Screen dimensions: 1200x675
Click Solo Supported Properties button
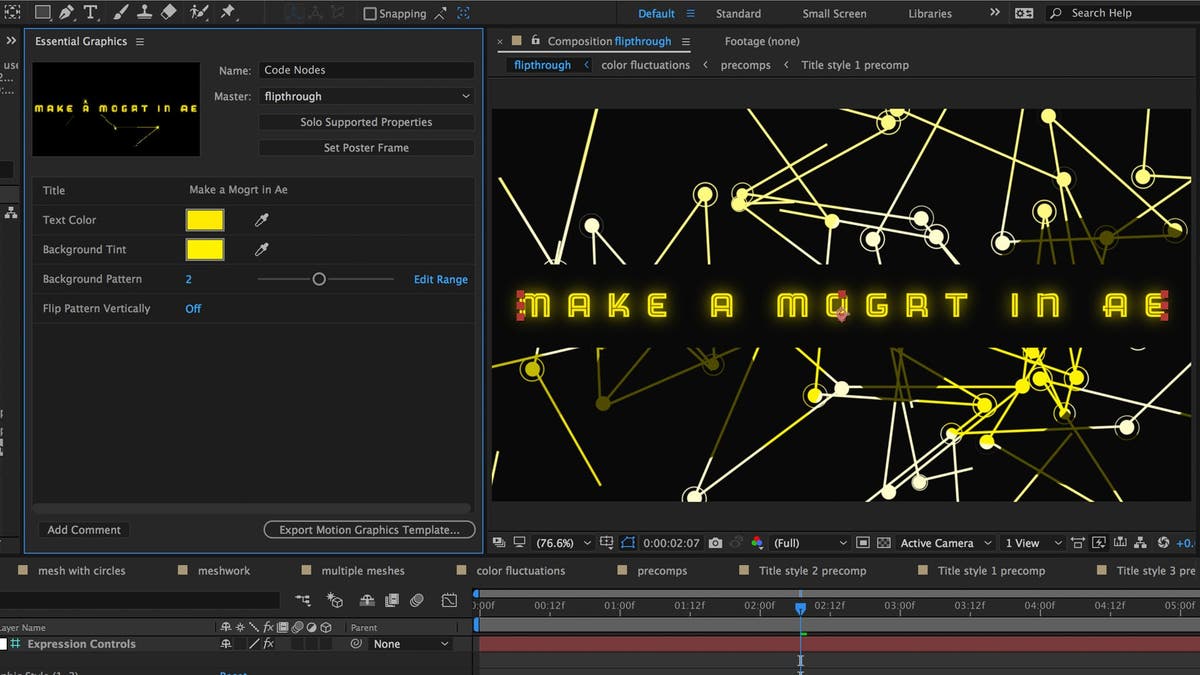click(x=366, y=122)
